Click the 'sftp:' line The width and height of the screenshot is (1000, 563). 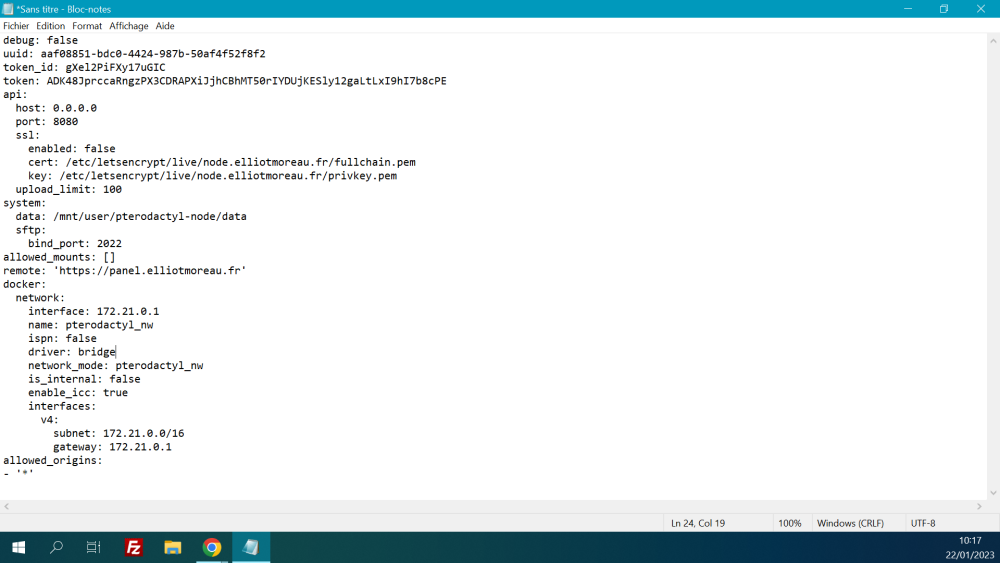pyautogui.click(x=31, y=230)
